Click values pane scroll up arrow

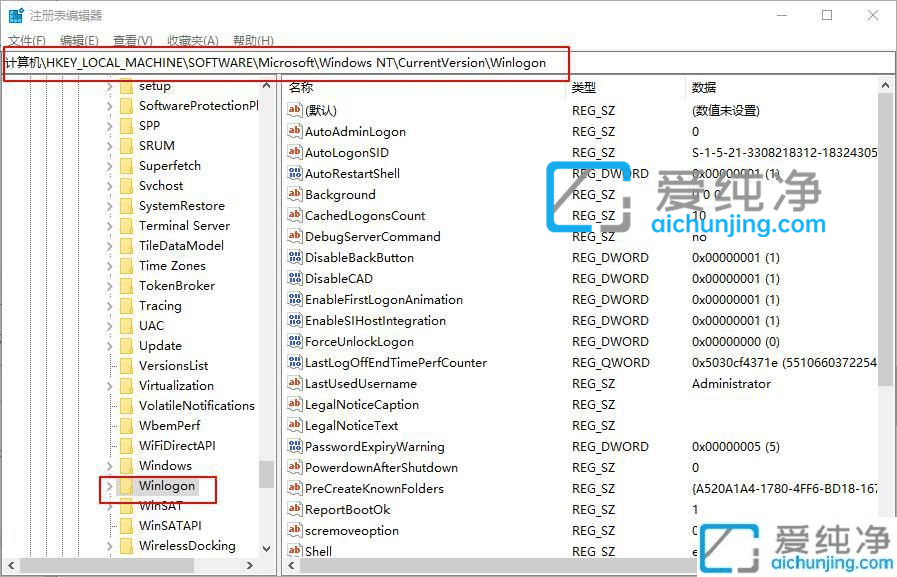point(886,85)
